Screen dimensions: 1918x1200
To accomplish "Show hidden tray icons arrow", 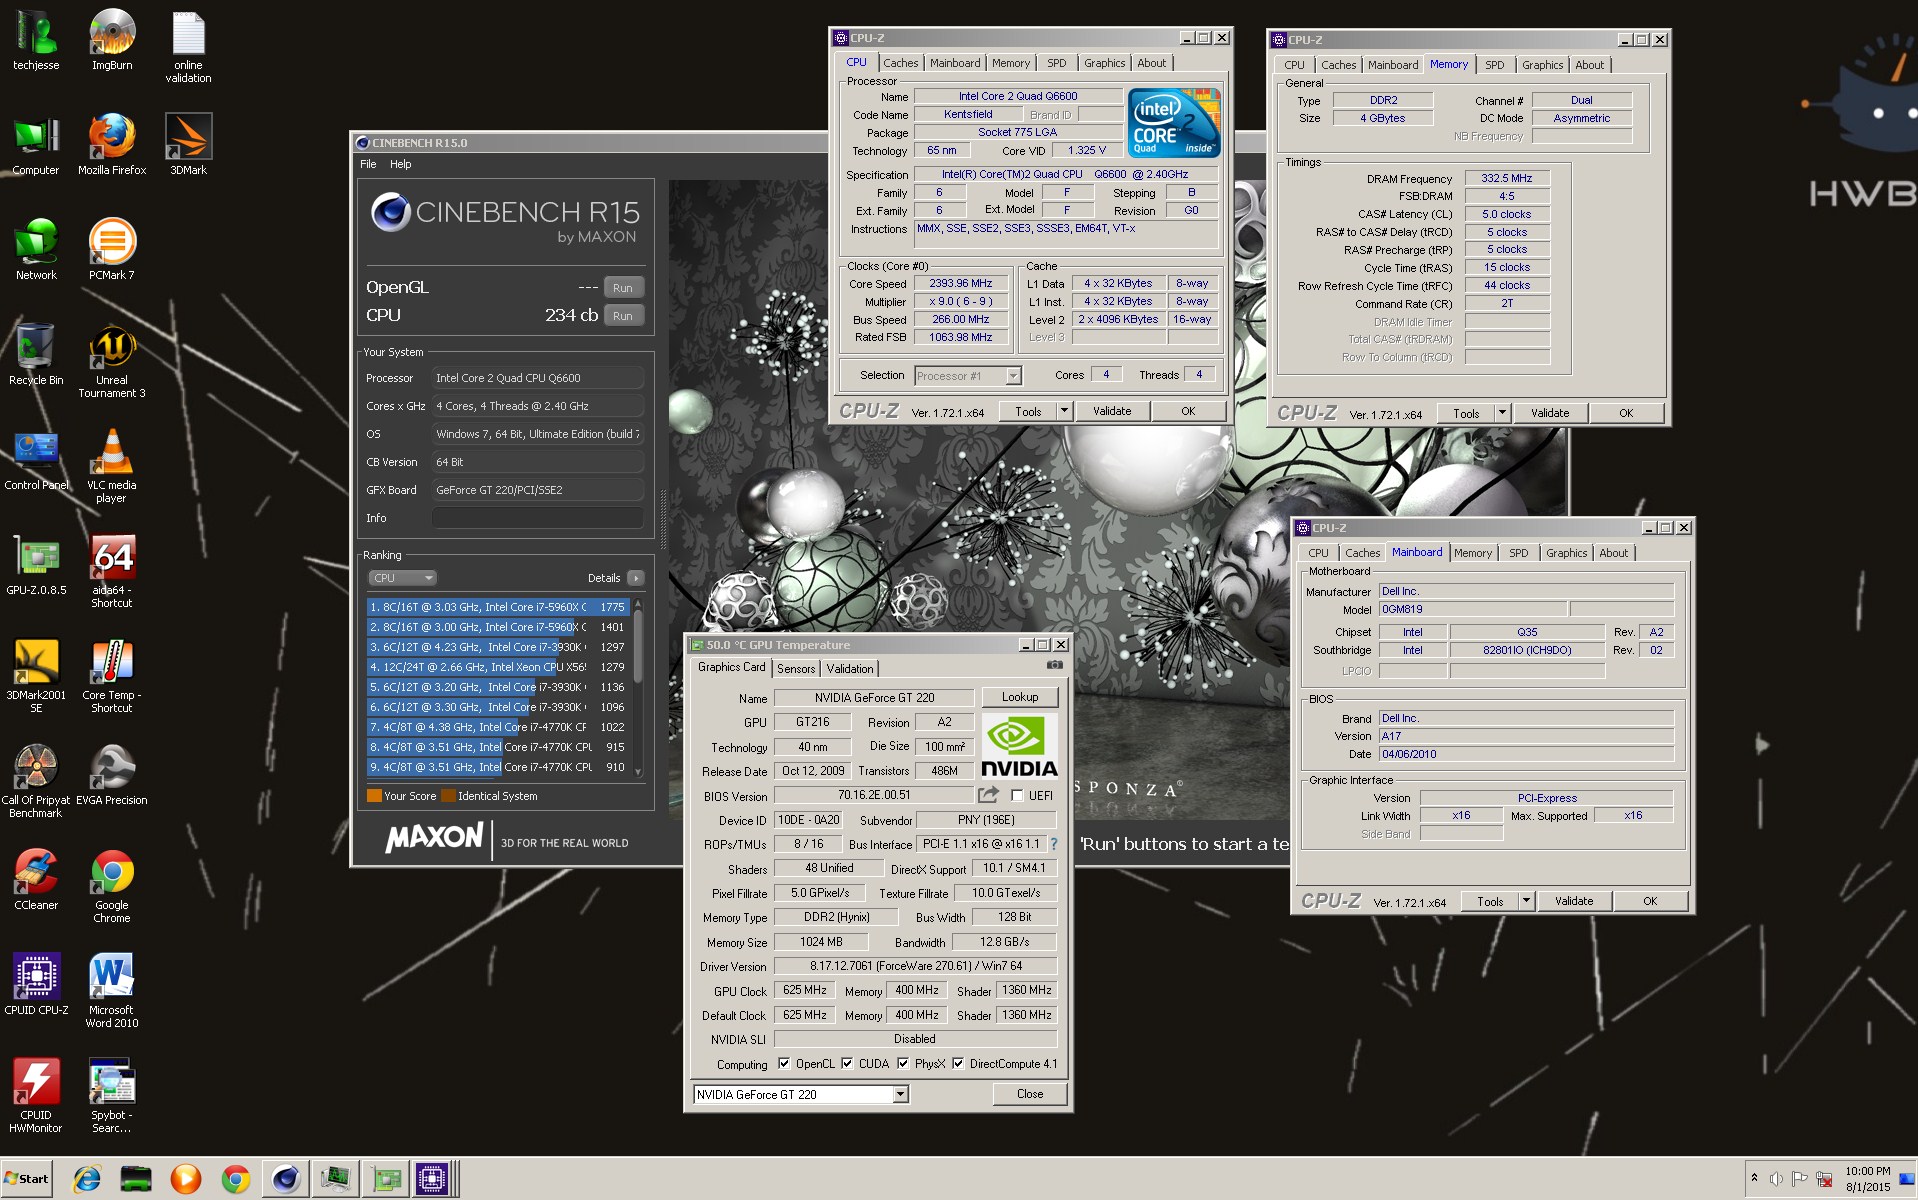I will tap(1753, 1178).
